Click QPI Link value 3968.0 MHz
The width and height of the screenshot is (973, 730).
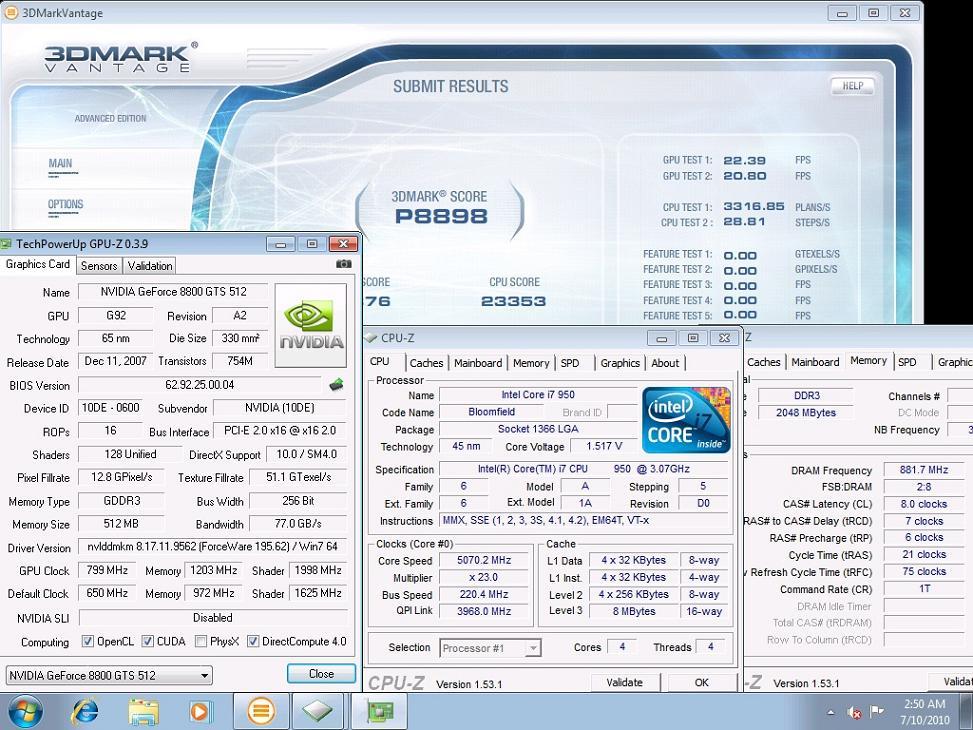coord(484,611)
